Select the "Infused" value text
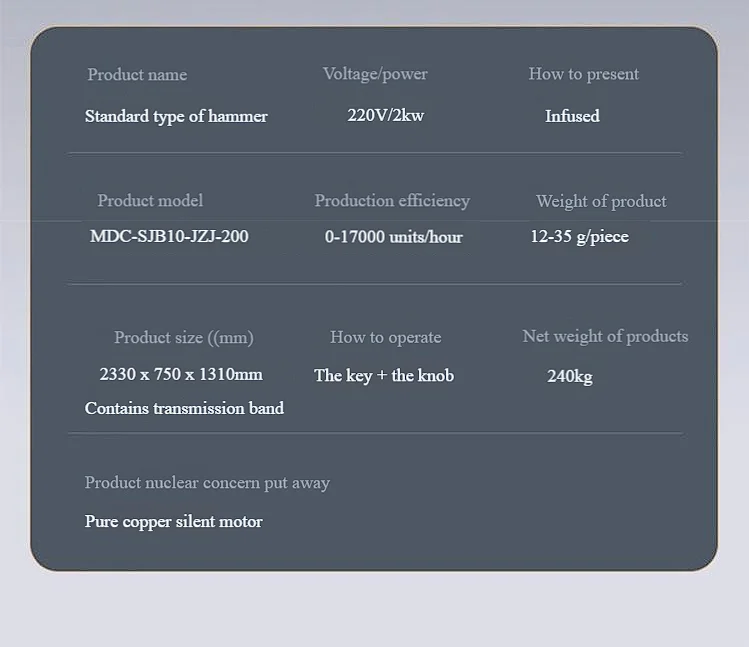This screenshot has height=647, width=749. [572, 116]
